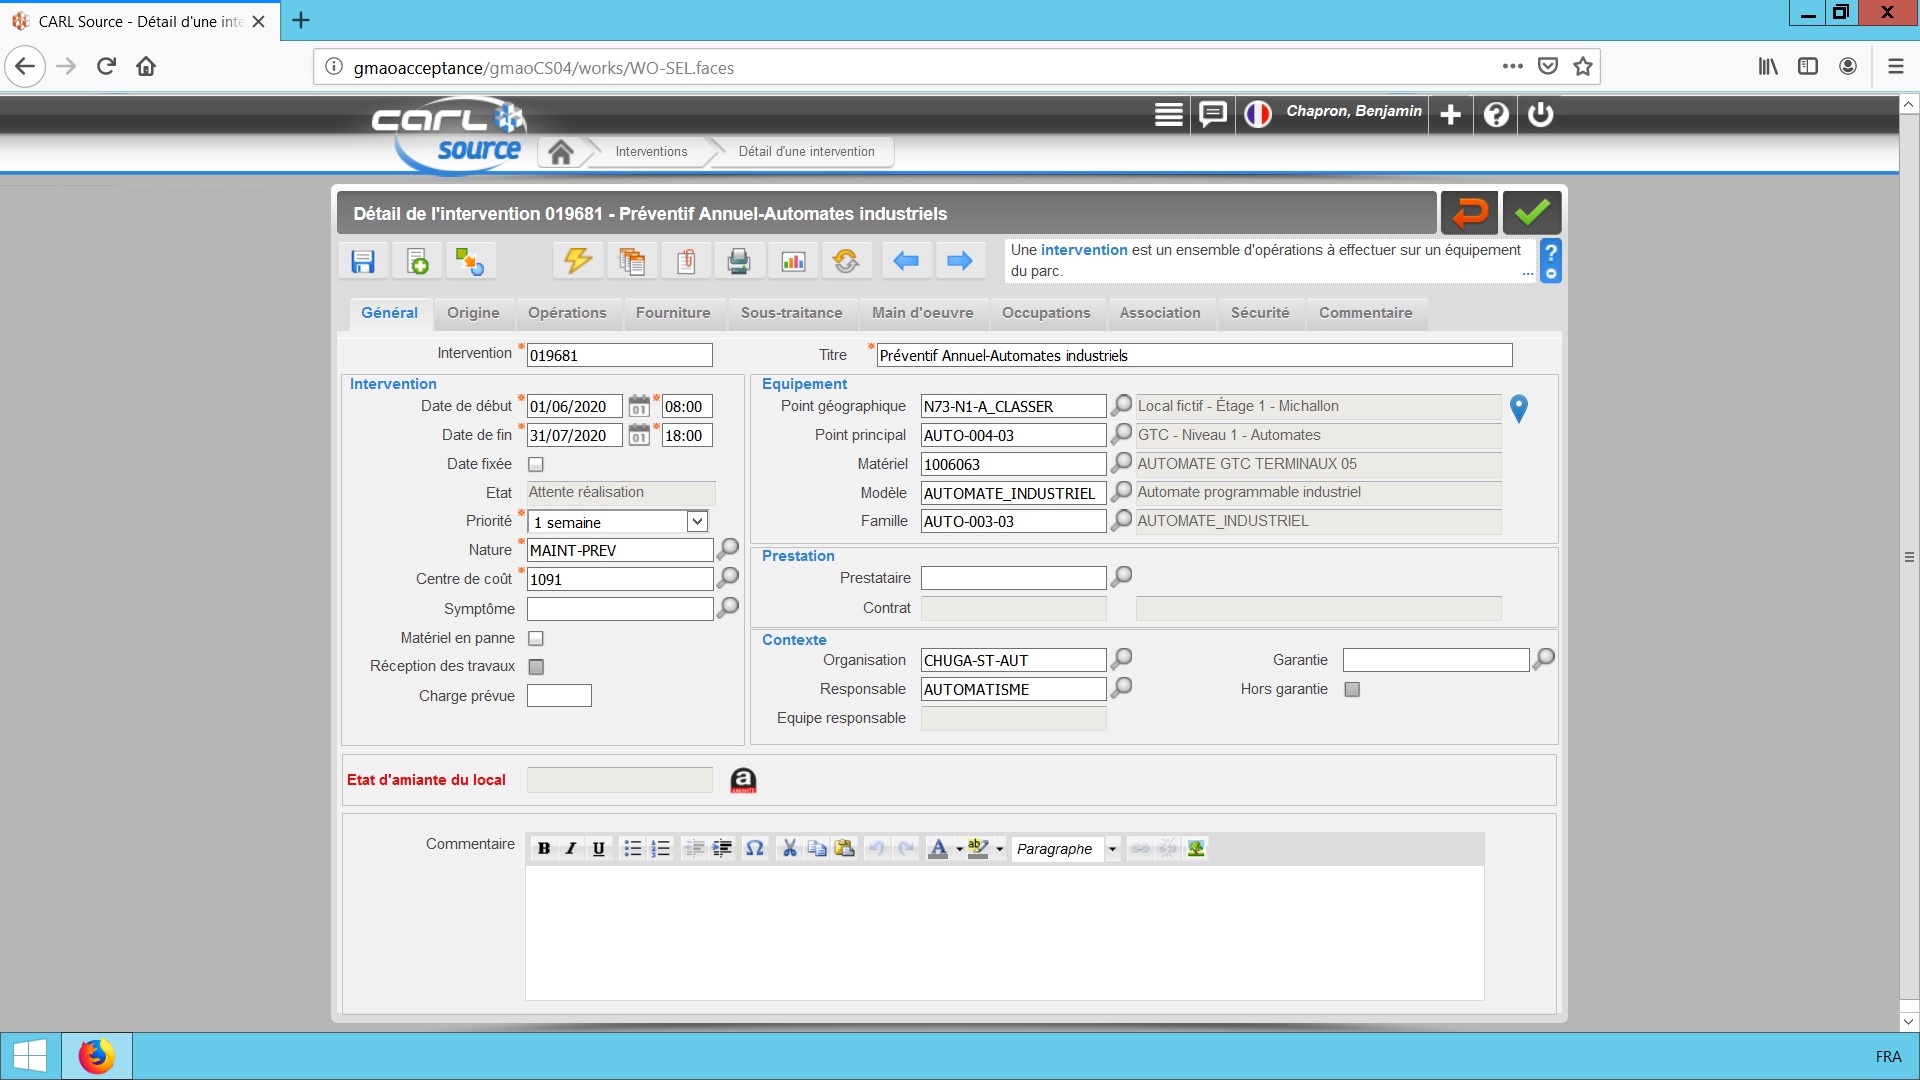Viewport: 1920px width, 1080px height.
Task: Open the Date de début calendar picker
Action: [639, 406]
